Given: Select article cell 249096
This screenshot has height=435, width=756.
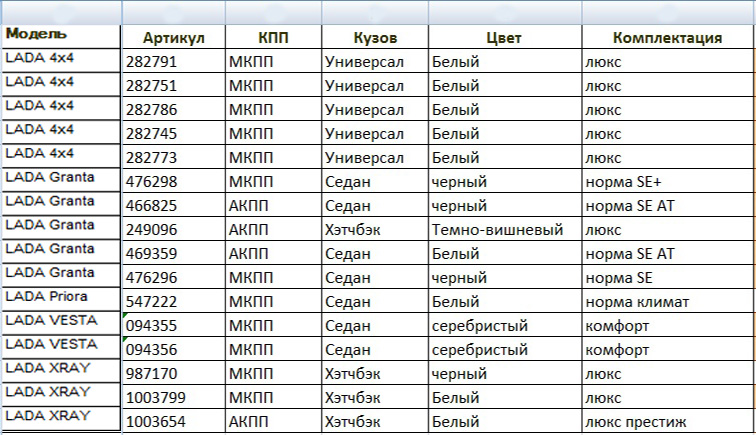Looking at the screenshot, I should (174, 229).
